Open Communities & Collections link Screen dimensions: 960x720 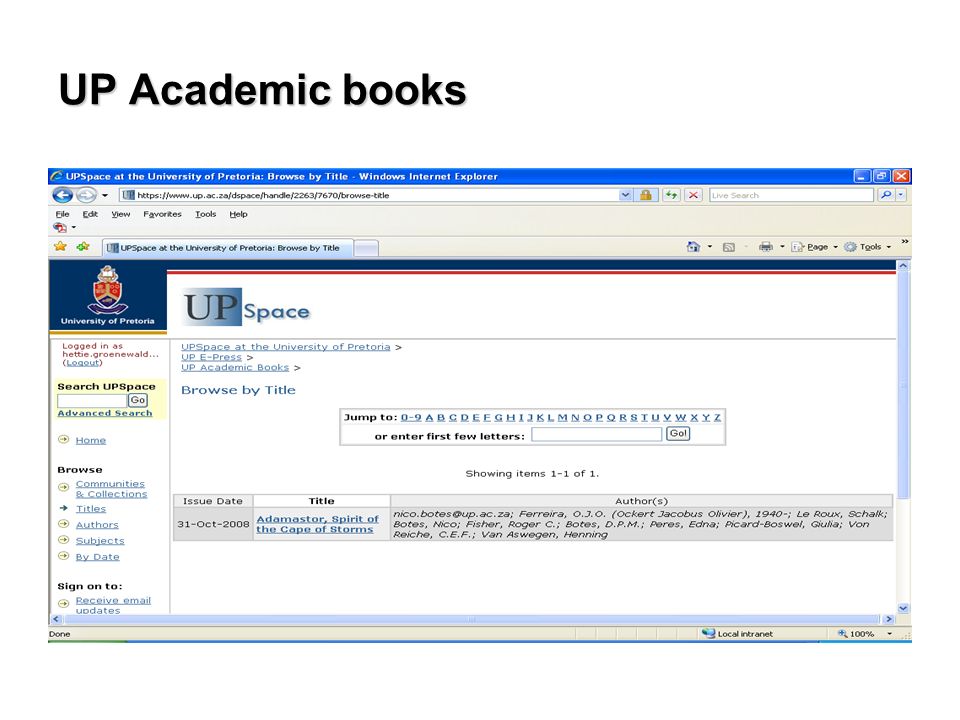coord(111,489)
